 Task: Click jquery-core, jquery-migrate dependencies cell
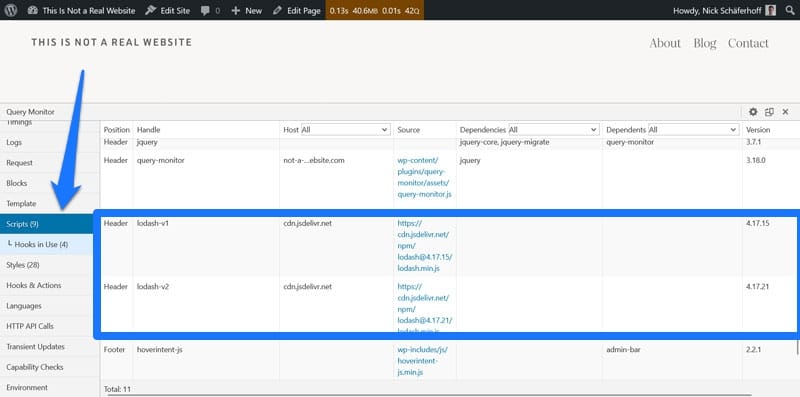click(504, 142)
